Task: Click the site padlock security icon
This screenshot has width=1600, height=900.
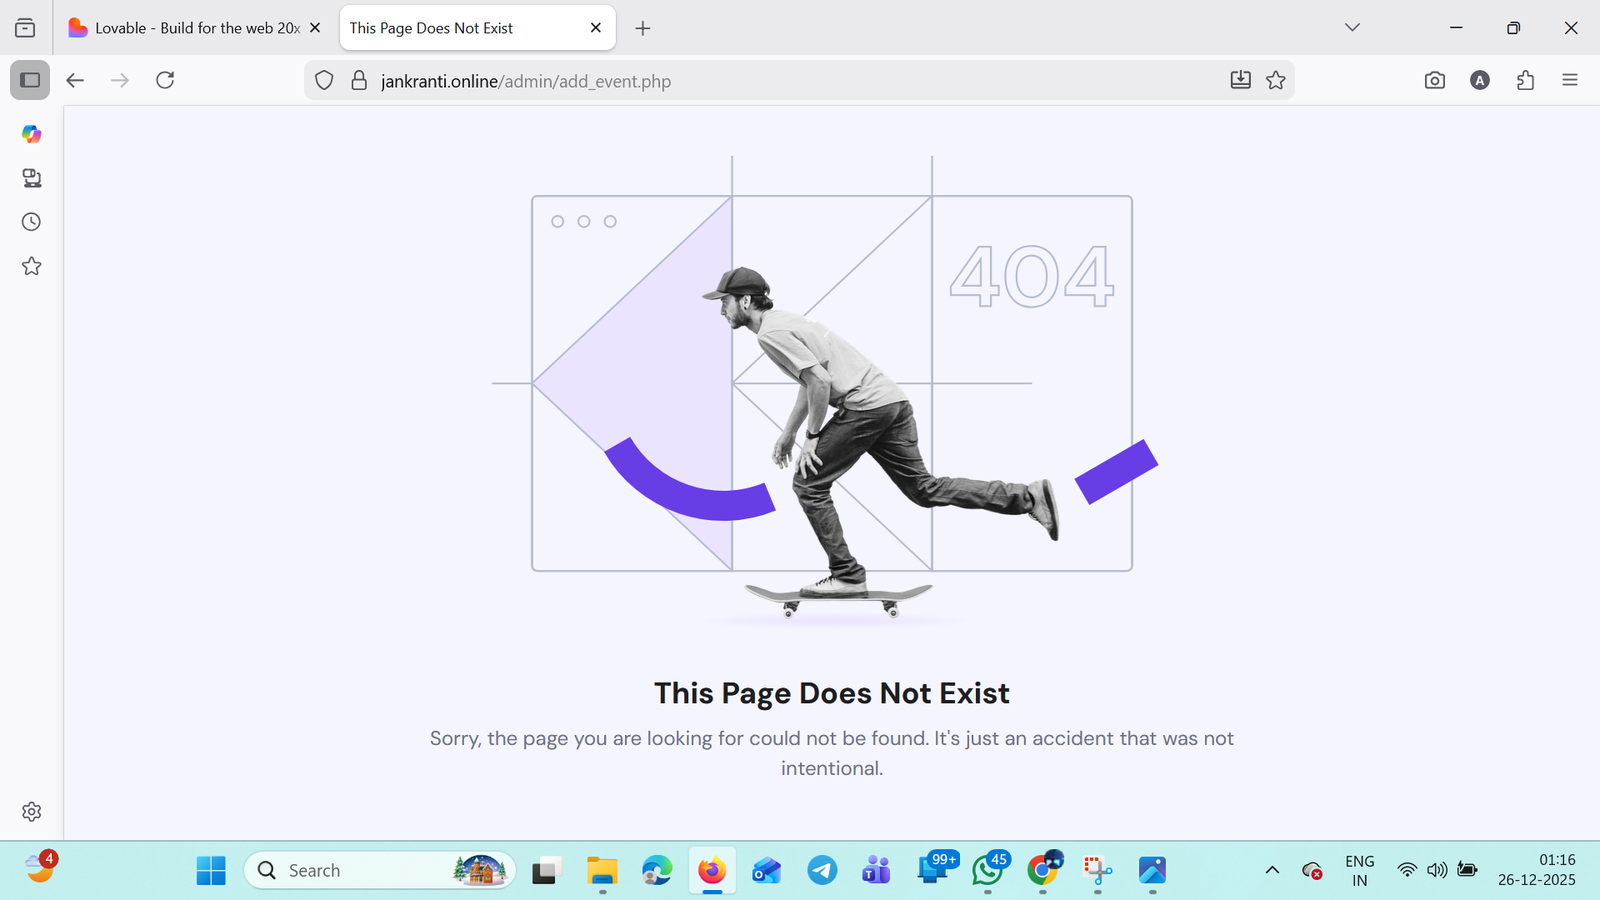Action: [359, 80]
